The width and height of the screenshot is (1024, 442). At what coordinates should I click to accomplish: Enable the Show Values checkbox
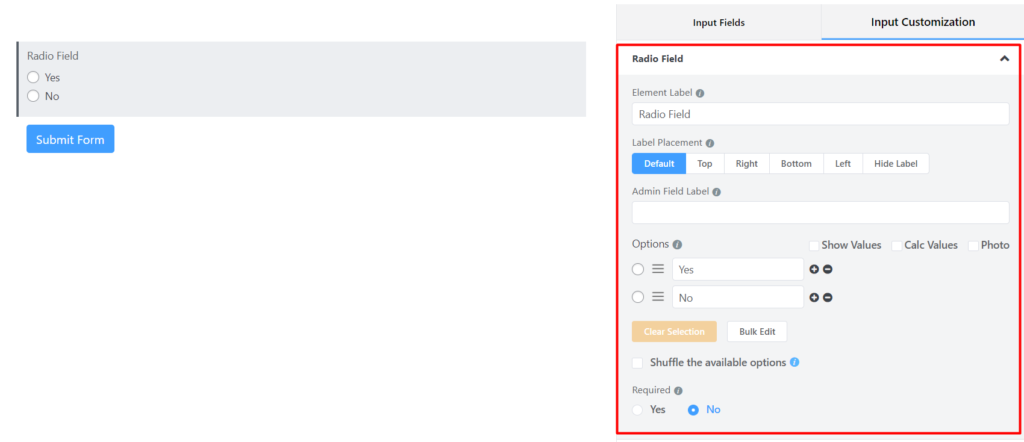point(814,245)
